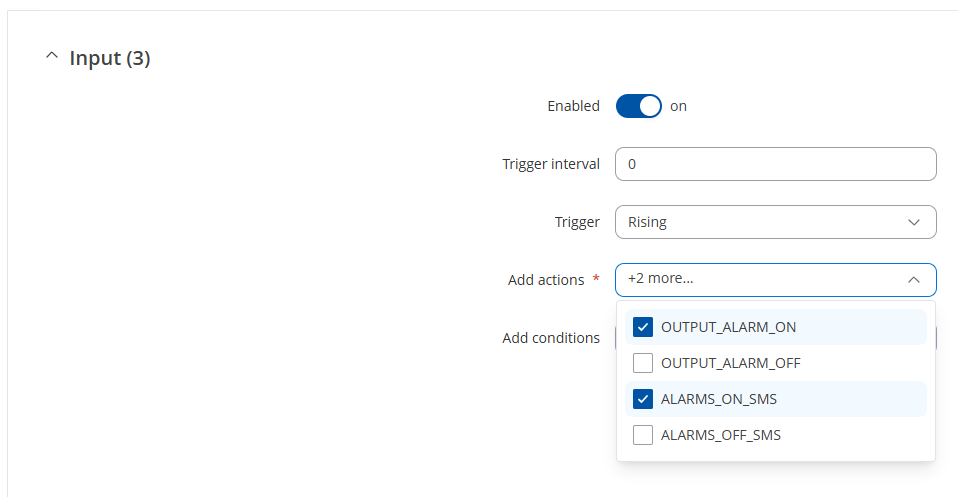Viewport: 958px width, 497px height.
Task: Uncheck the OUTPUT_ALARM_ON checkbox
Action: tap(644, 327)
